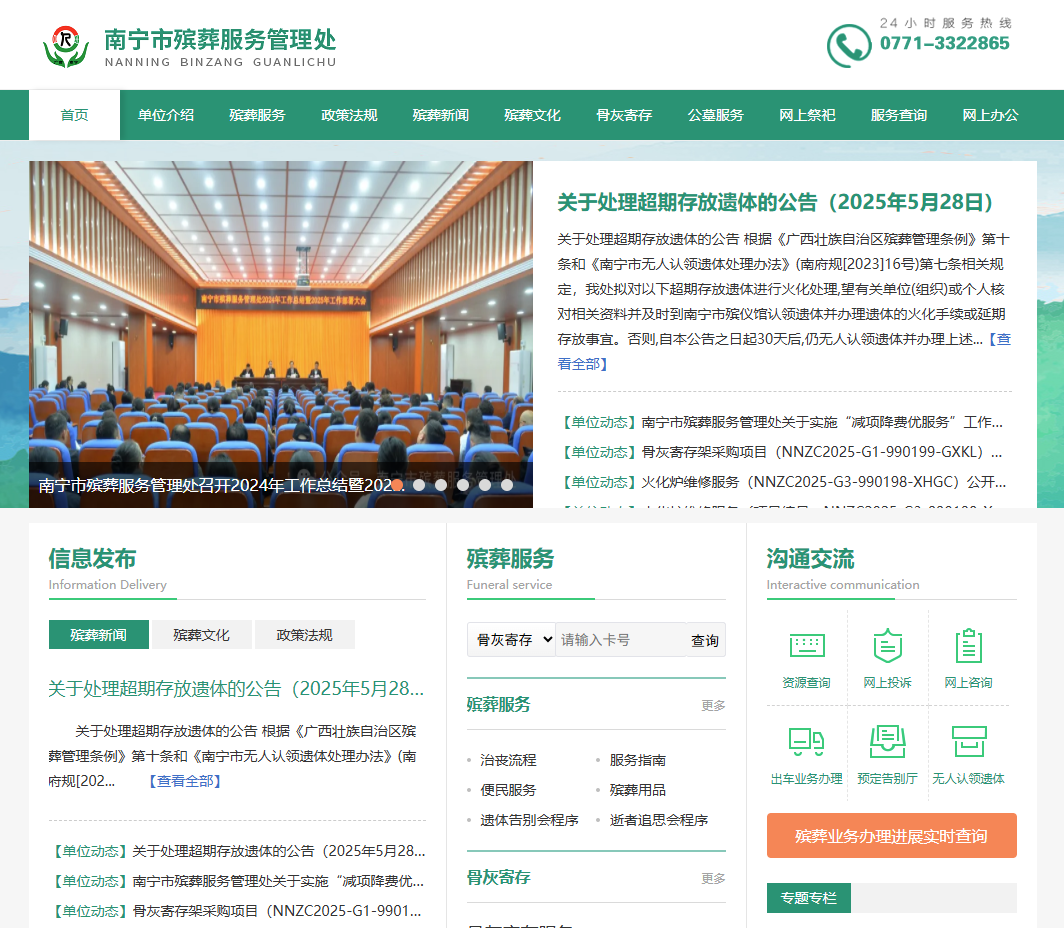Screen dimensions: 1064x928
Task: Click the site logo emblem
Action: 66,47
